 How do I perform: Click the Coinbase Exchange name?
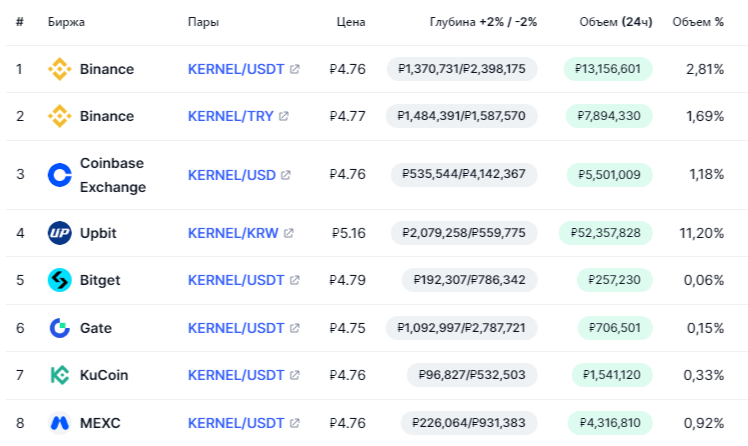[113, 175]
